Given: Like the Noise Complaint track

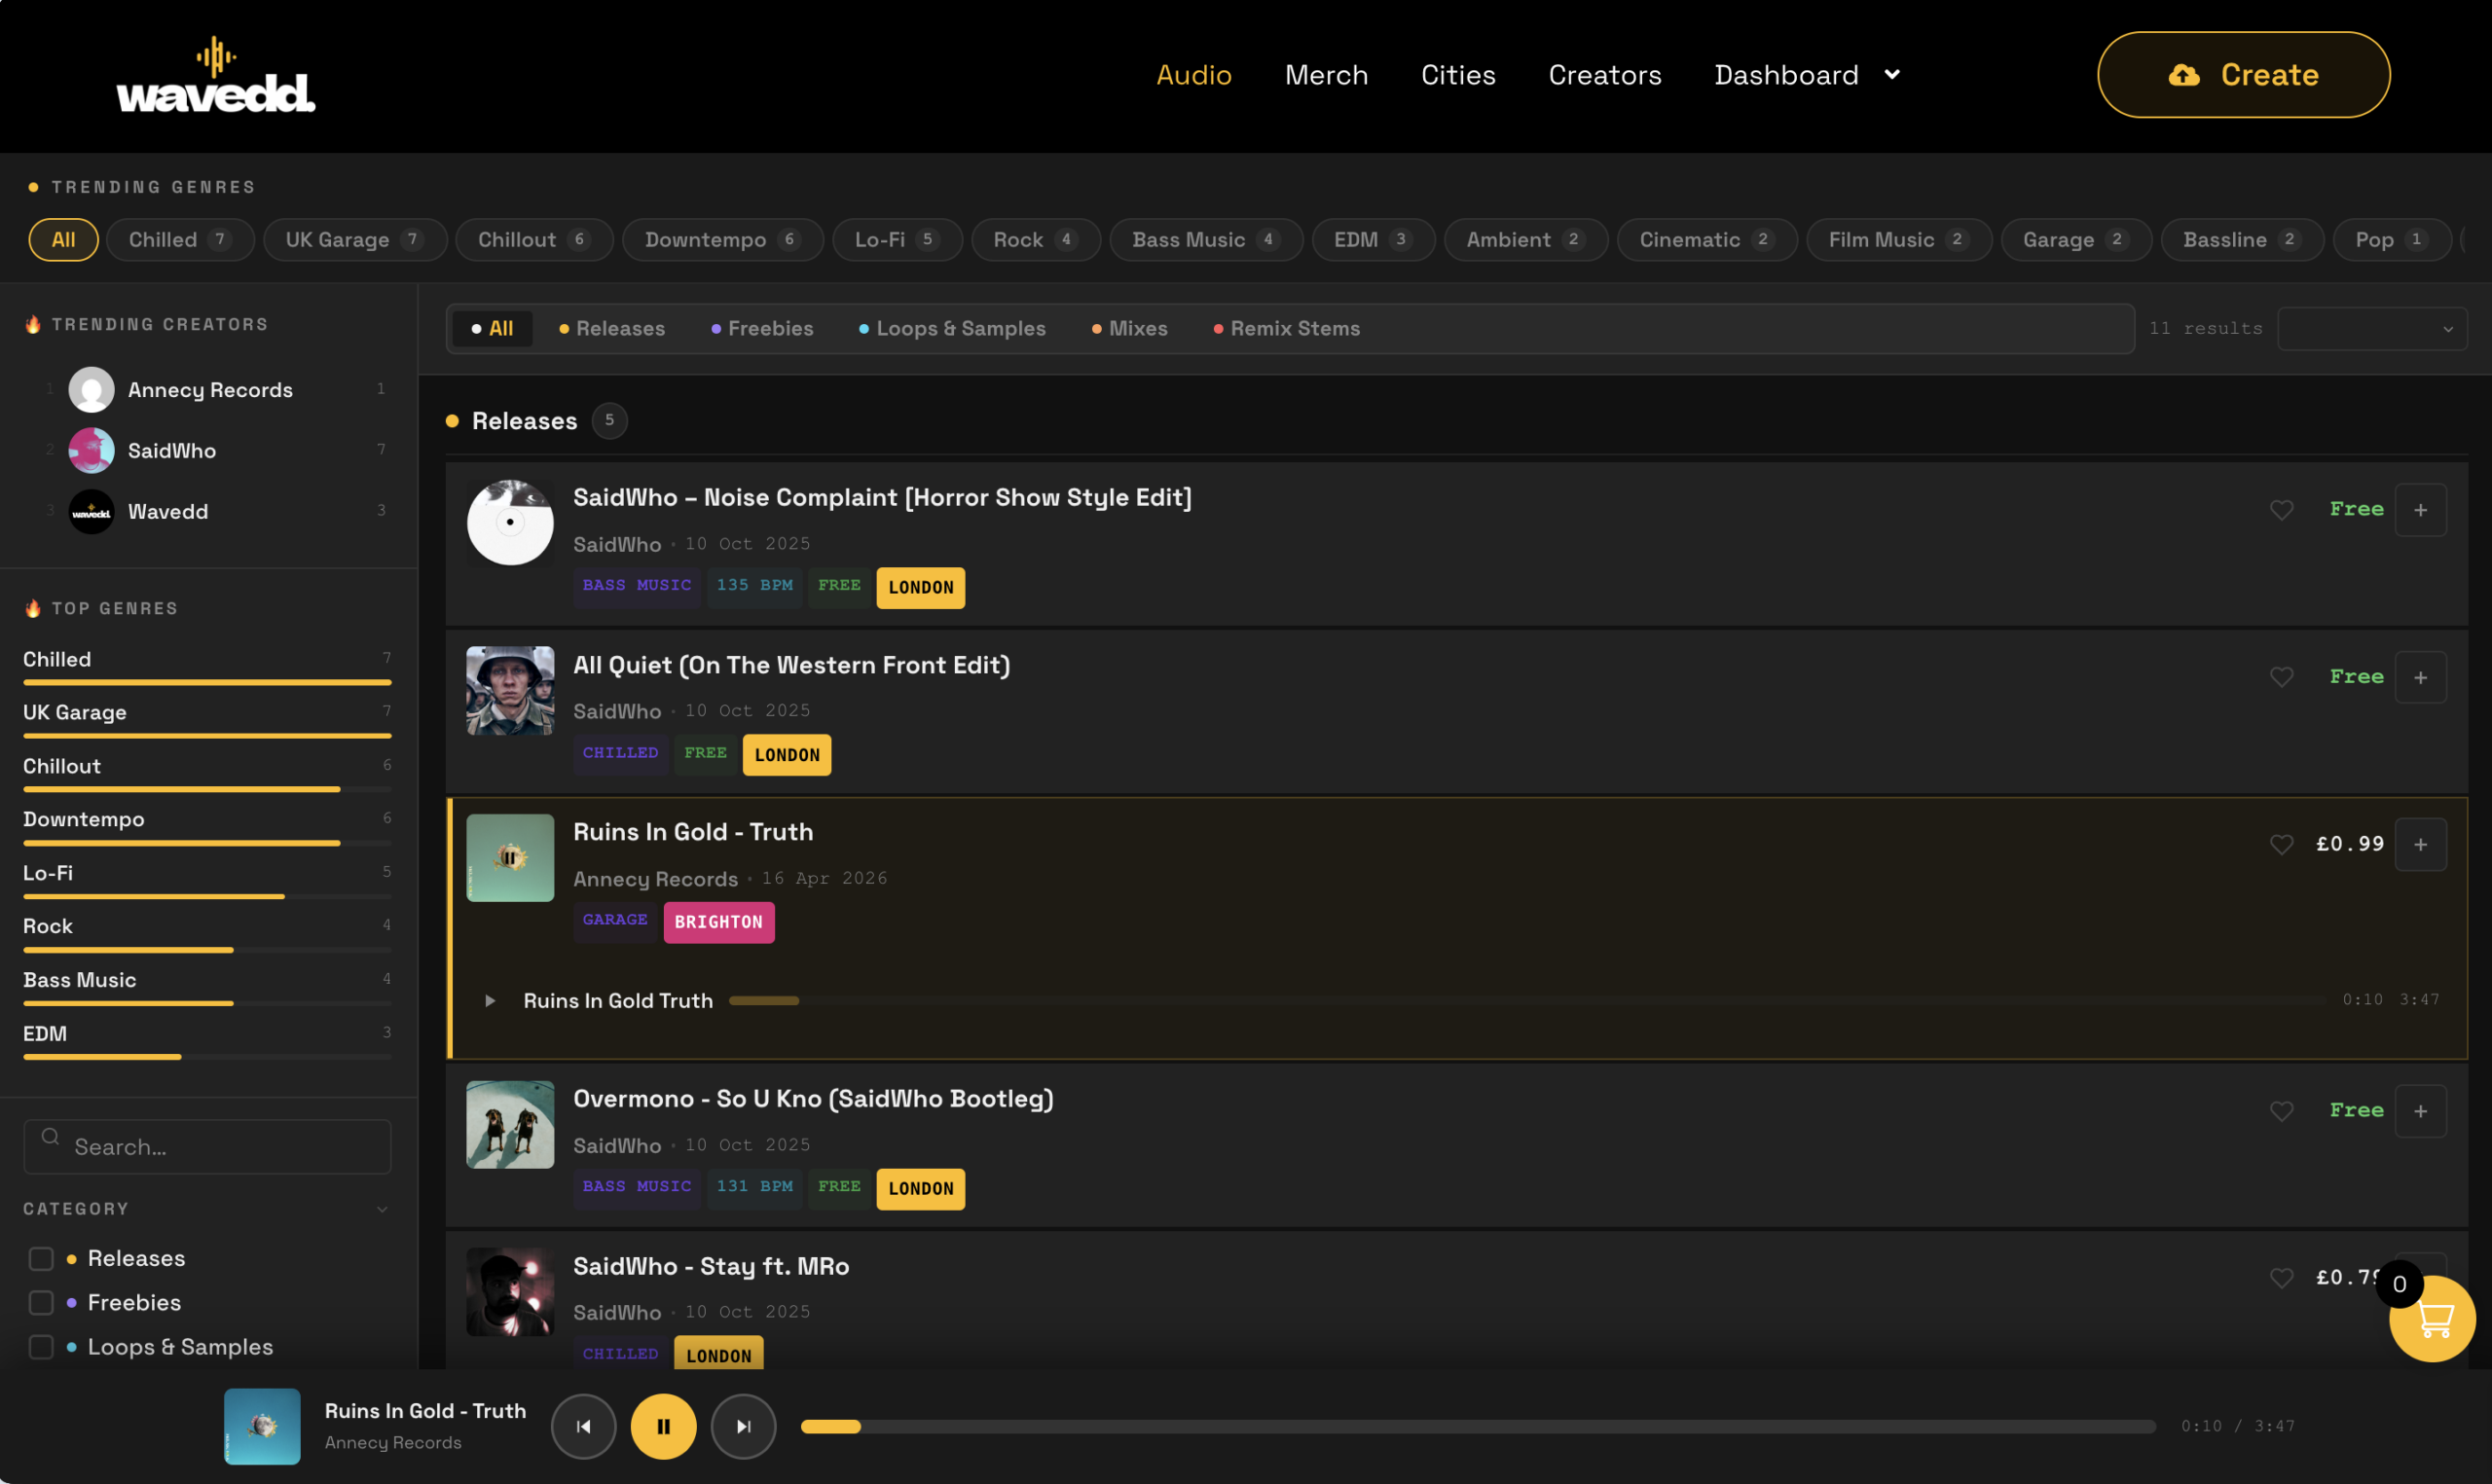Looking at the screenshot, I should pos(2281,510).
